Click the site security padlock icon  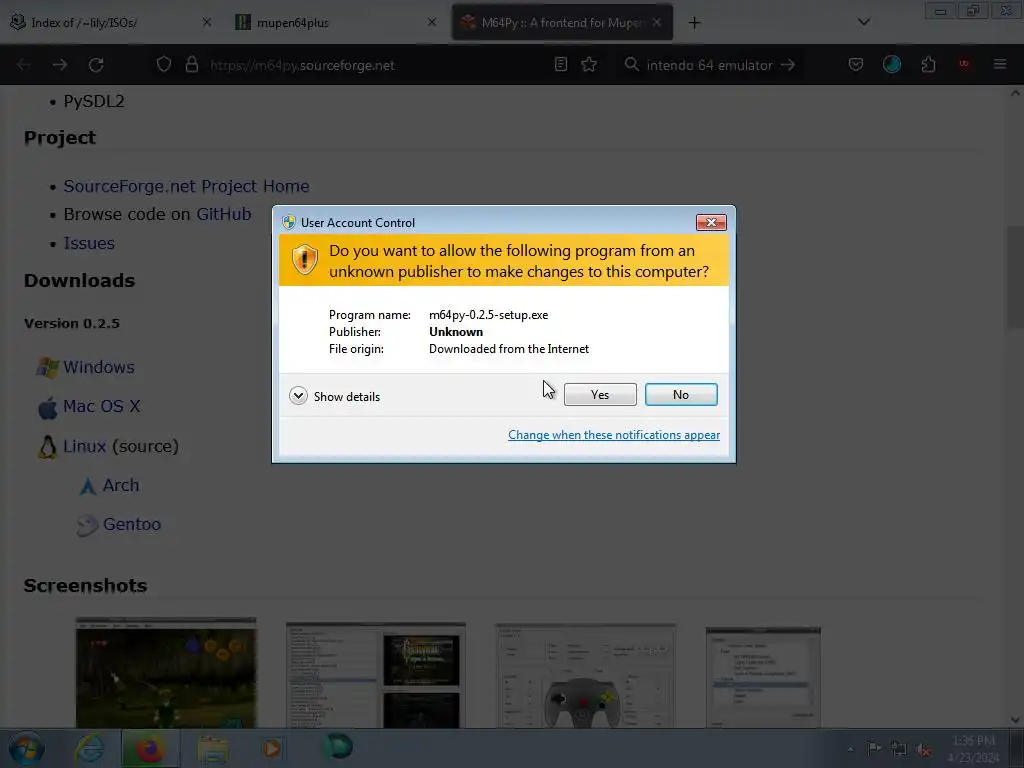[191, 65]
